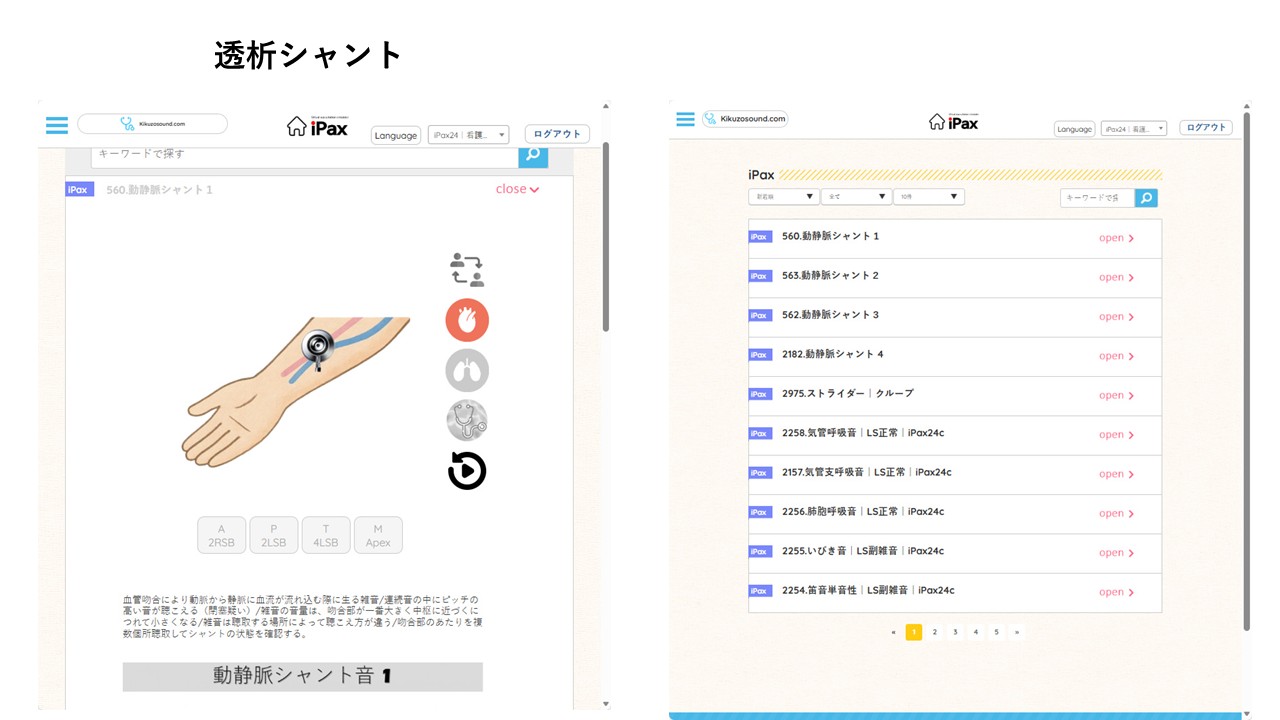
Task: Open iPax24 course dropdown in left panel
Action: 469,135
